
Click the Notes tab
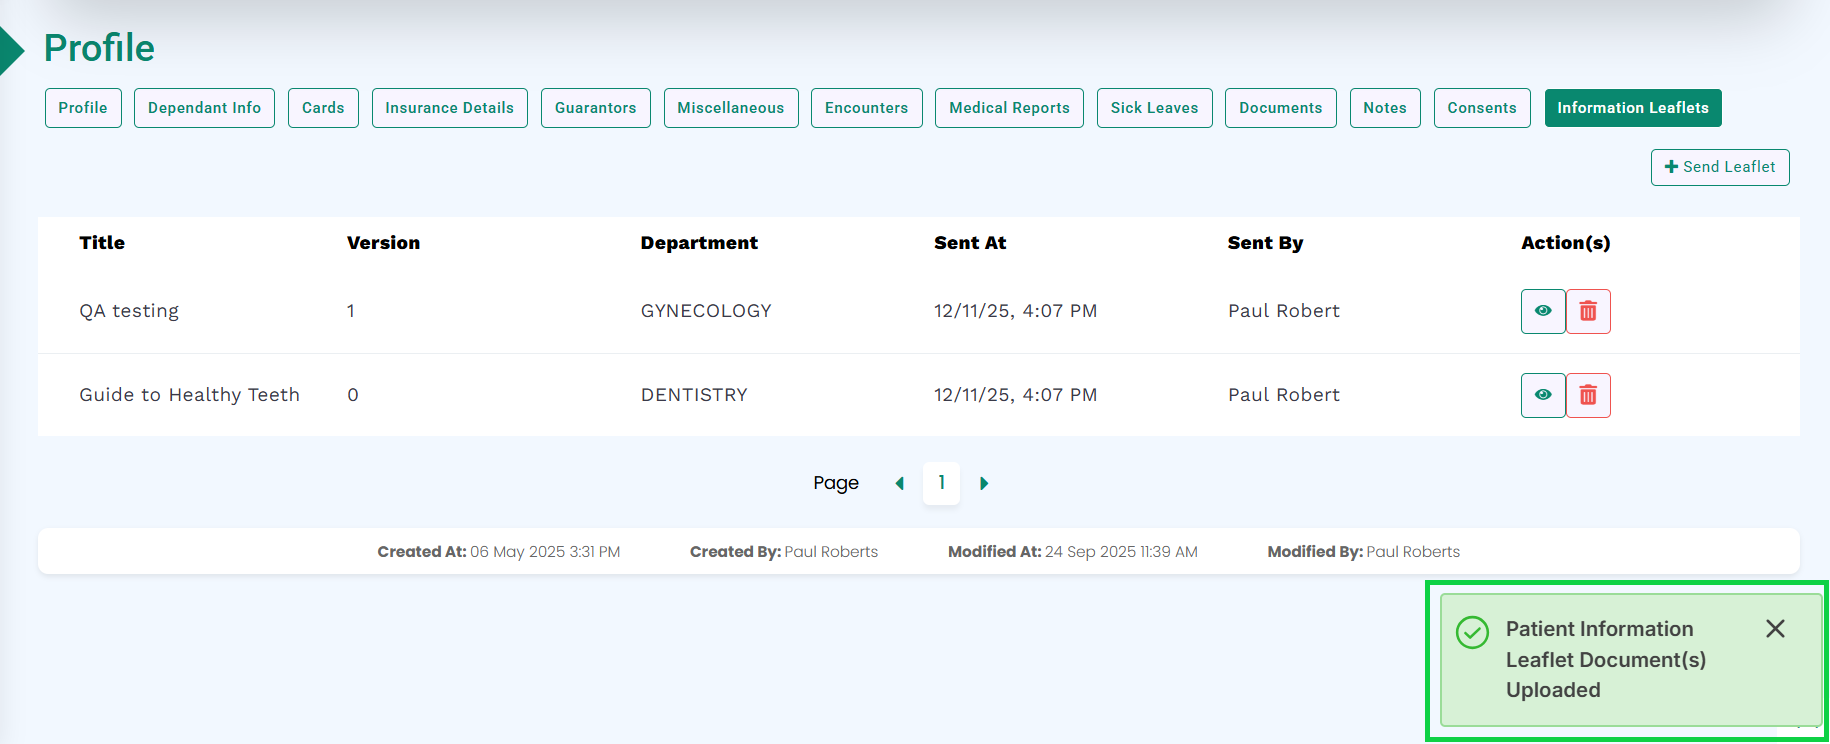click(1384, 108)
